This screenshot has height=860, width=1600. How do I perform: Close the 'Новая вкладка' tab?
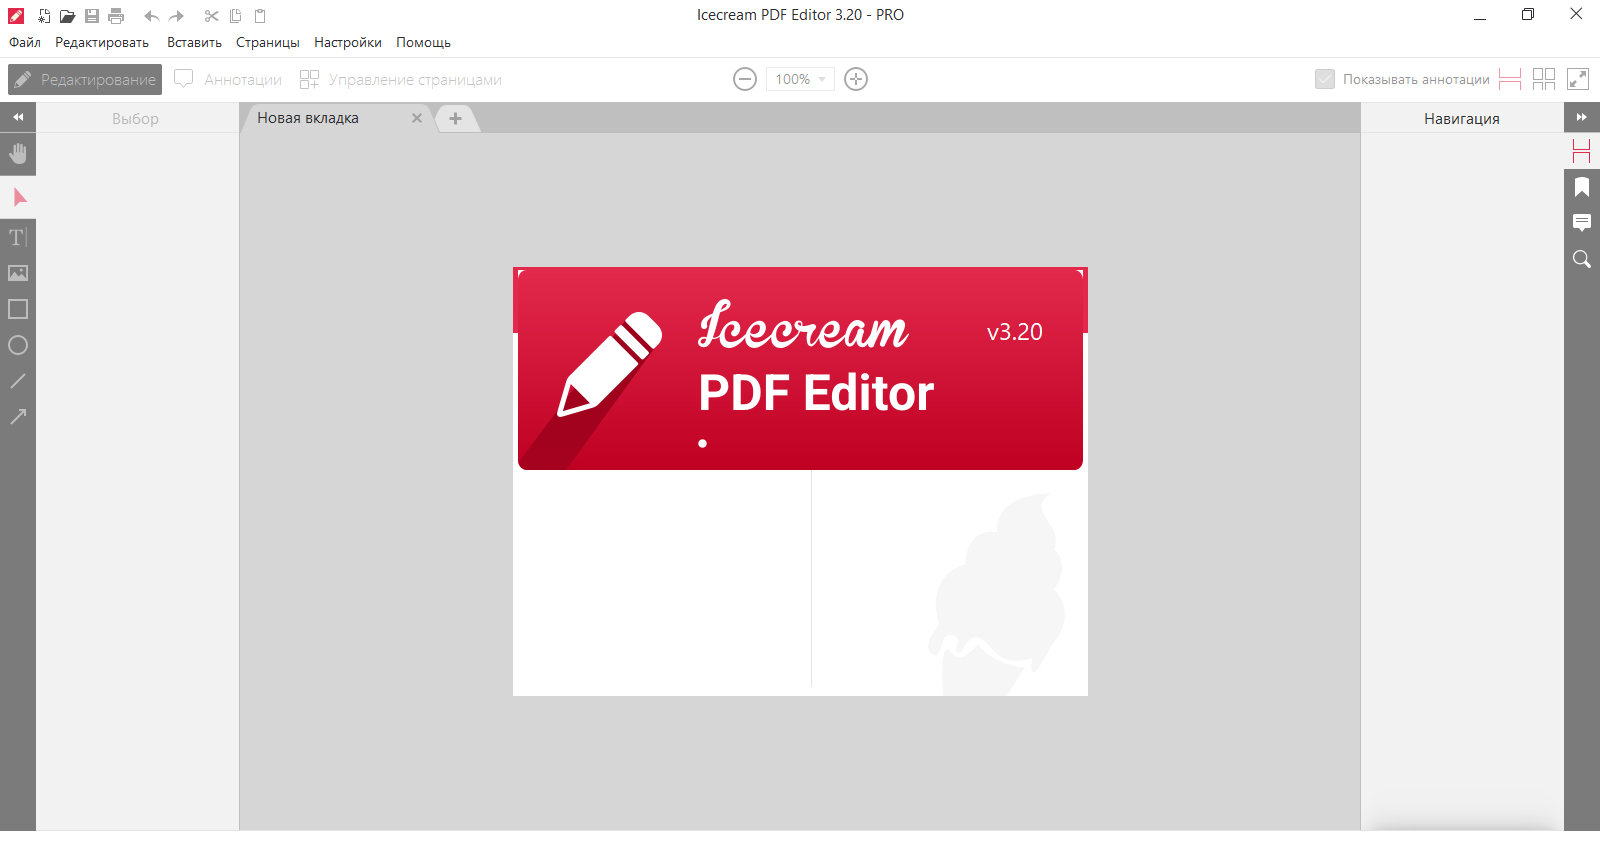(417, 118)
